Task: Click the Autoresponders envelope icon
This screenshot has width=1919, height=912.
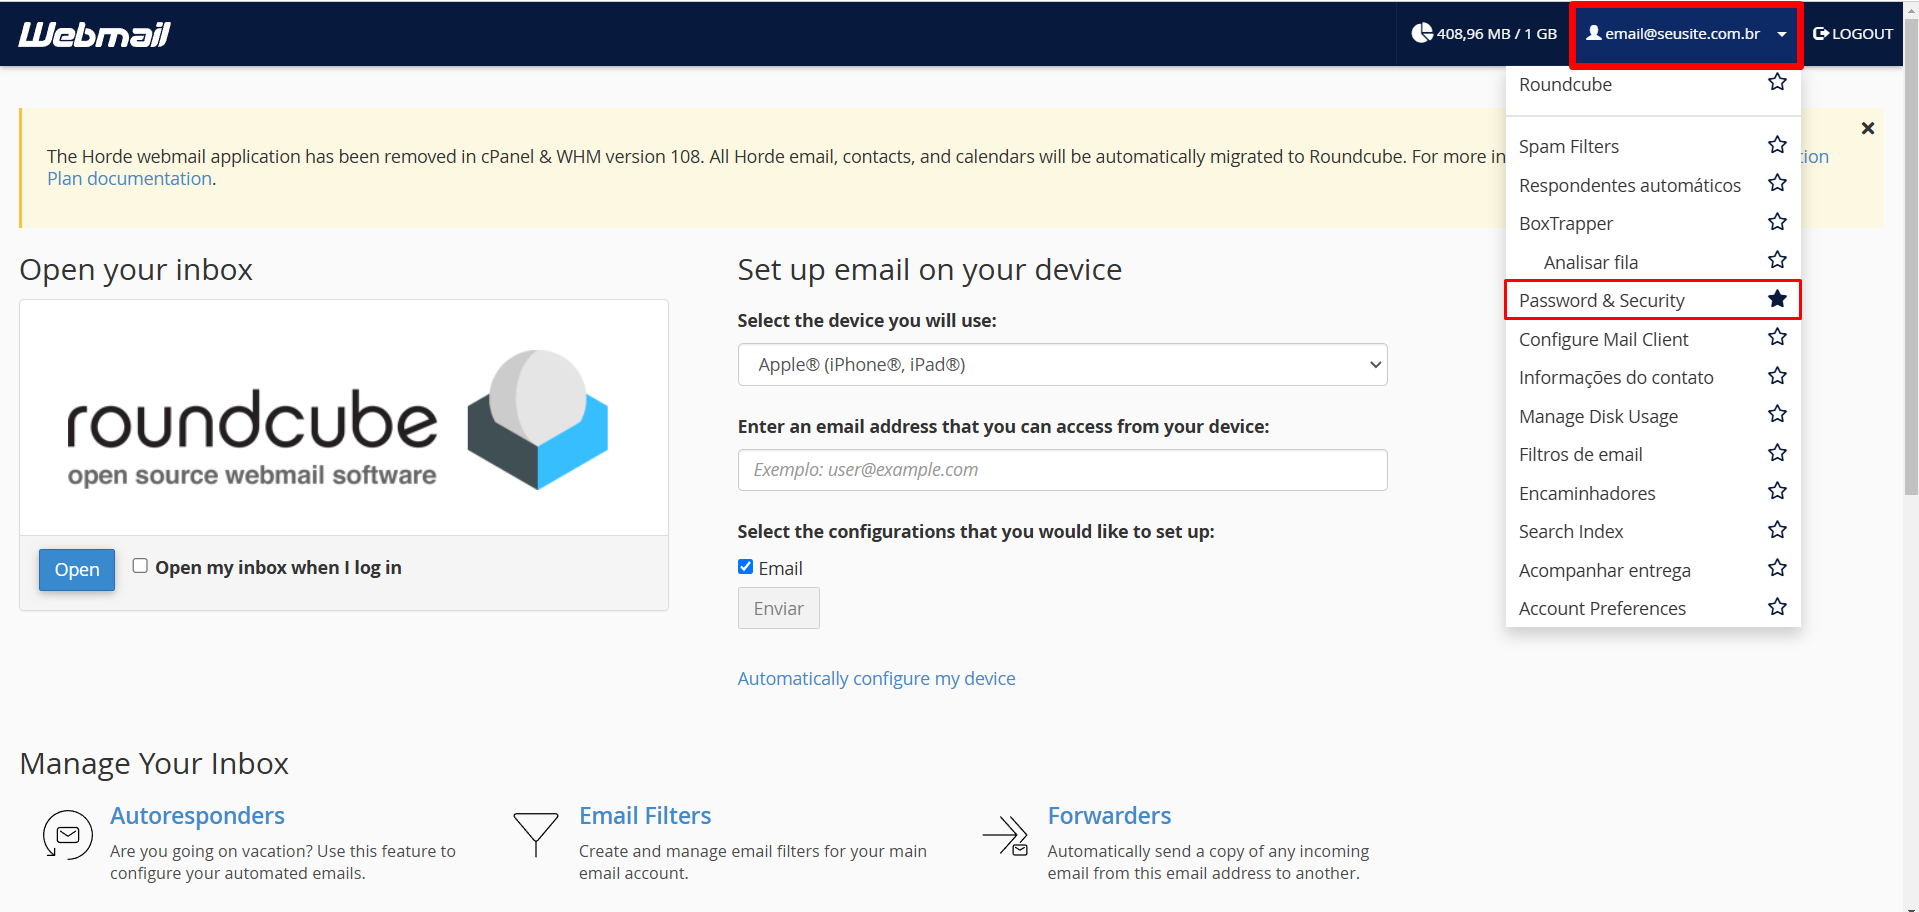Action: [67, 835]
